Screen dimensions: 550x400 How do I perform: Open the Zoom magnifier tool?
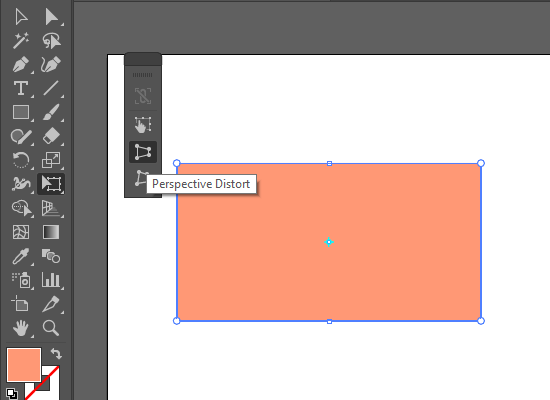tap(51, 328)
